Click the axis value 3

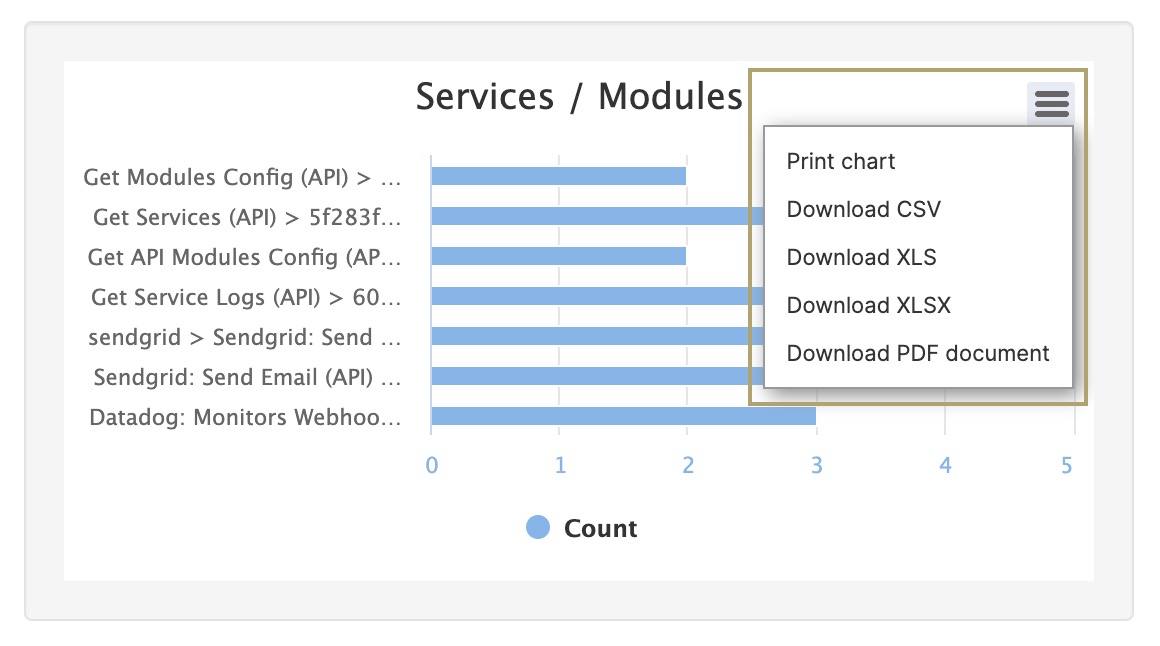(x=817, y=465)
